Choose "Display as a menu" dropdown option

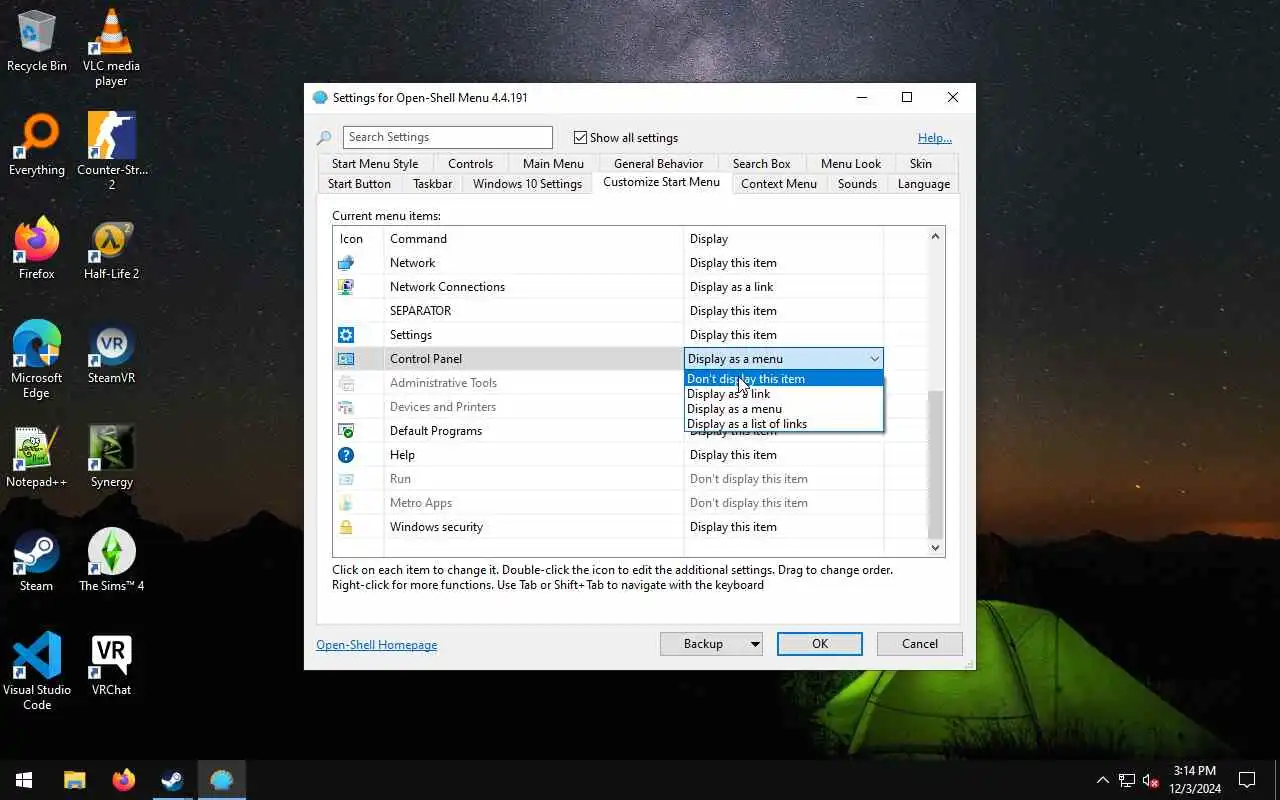(x=784, y=409)
